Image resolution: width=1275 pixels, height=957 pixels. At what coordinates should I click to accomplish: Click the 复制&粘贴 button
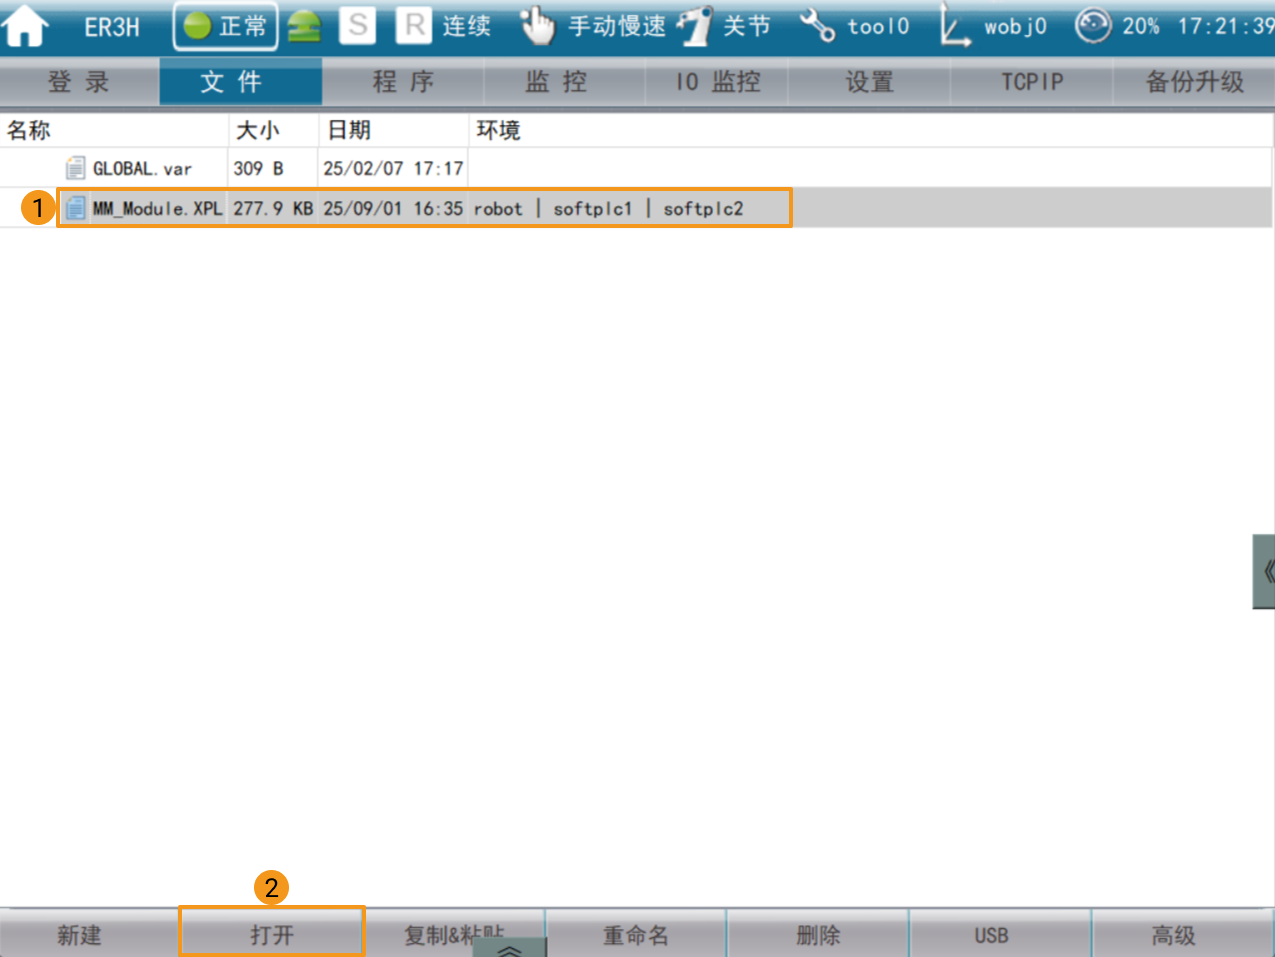[455, 934]
